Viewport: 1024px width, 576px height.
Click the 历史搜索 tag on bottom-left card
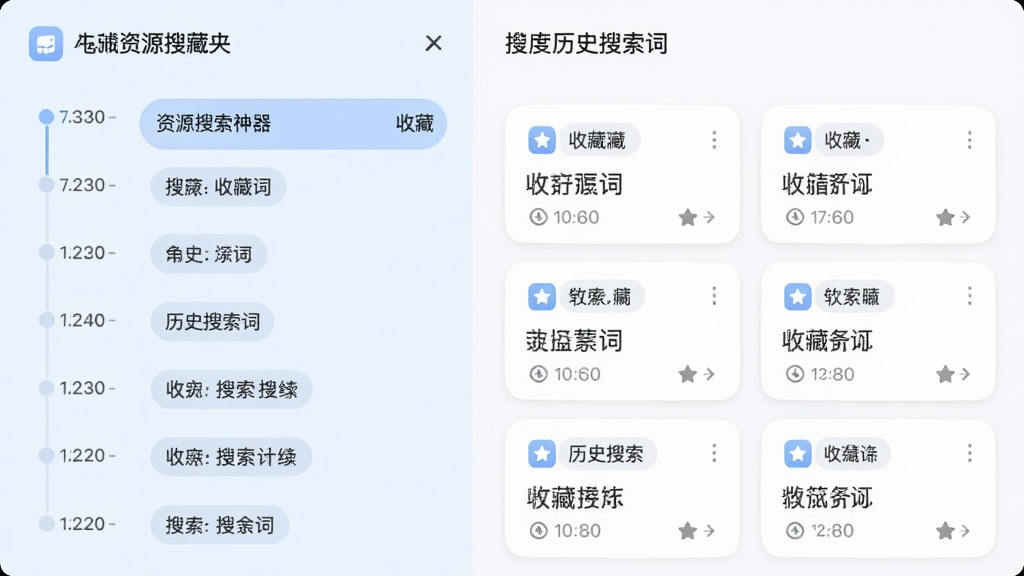pos(605,454)
